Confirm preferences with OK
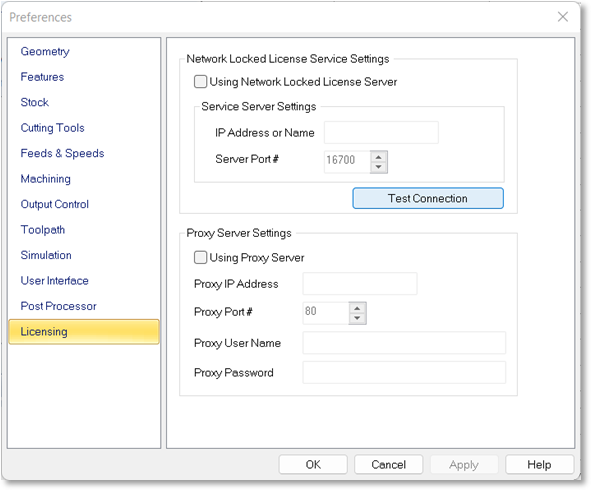The image size is (591, 490). (x=313, y=464)
